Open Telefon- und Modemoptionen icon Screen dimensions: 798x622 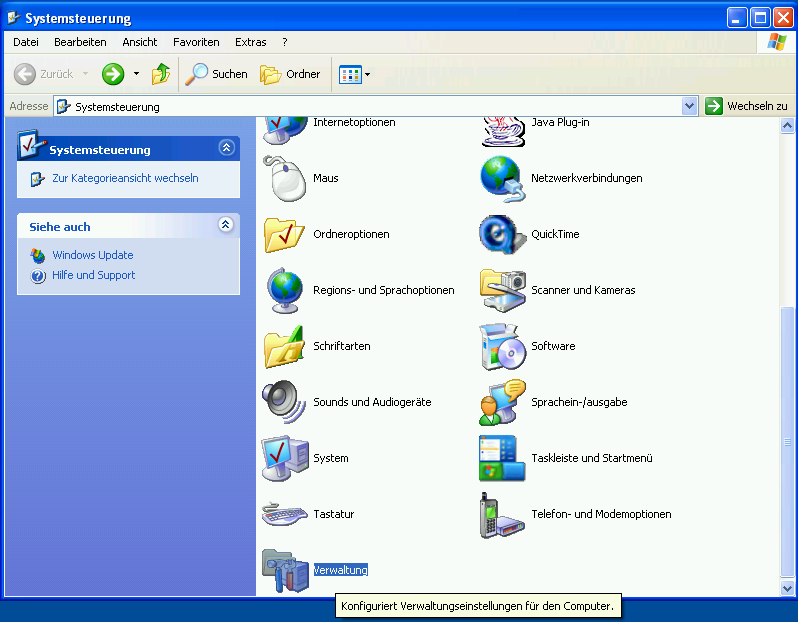[x=502, y=515]
